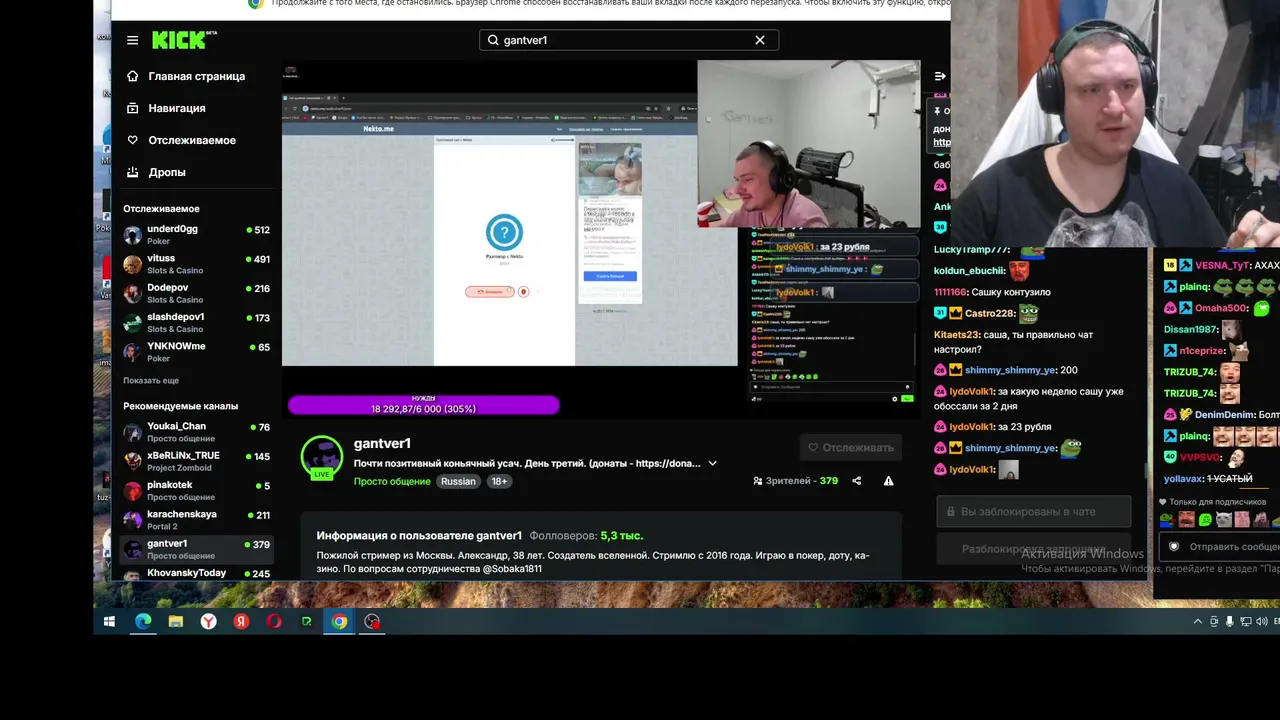
Task: Open KhovanskyToday recommended channel
Action: point(196,573)
